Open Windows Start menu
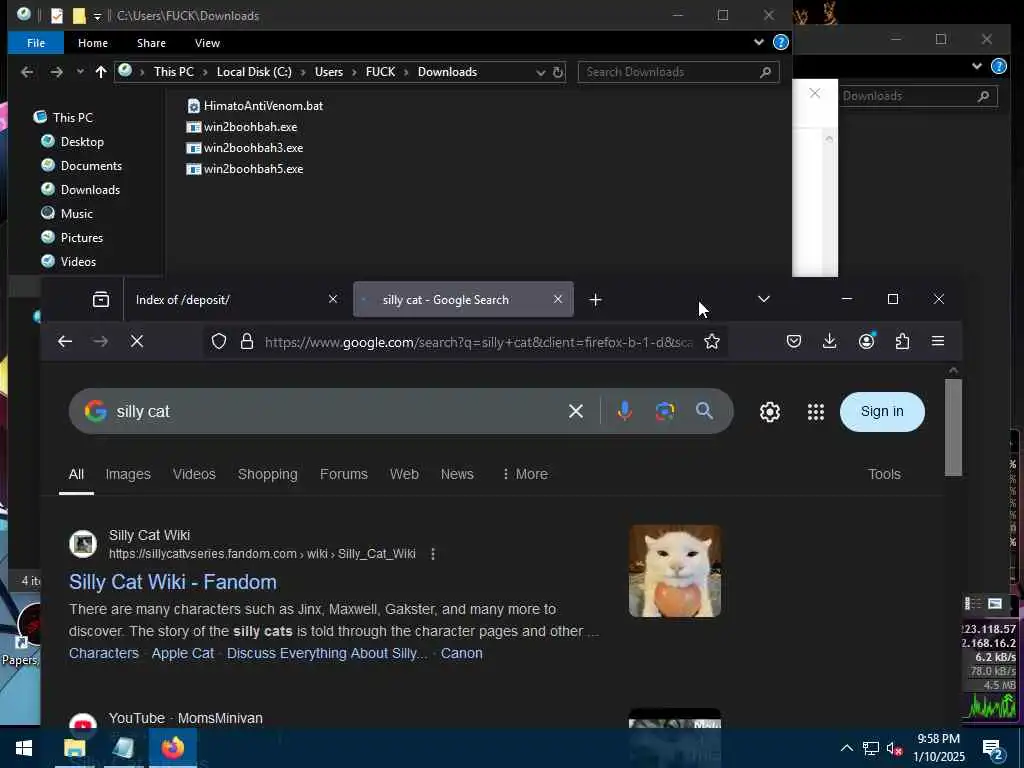Viewport: 1024px width, 768px height. point(24,748)
